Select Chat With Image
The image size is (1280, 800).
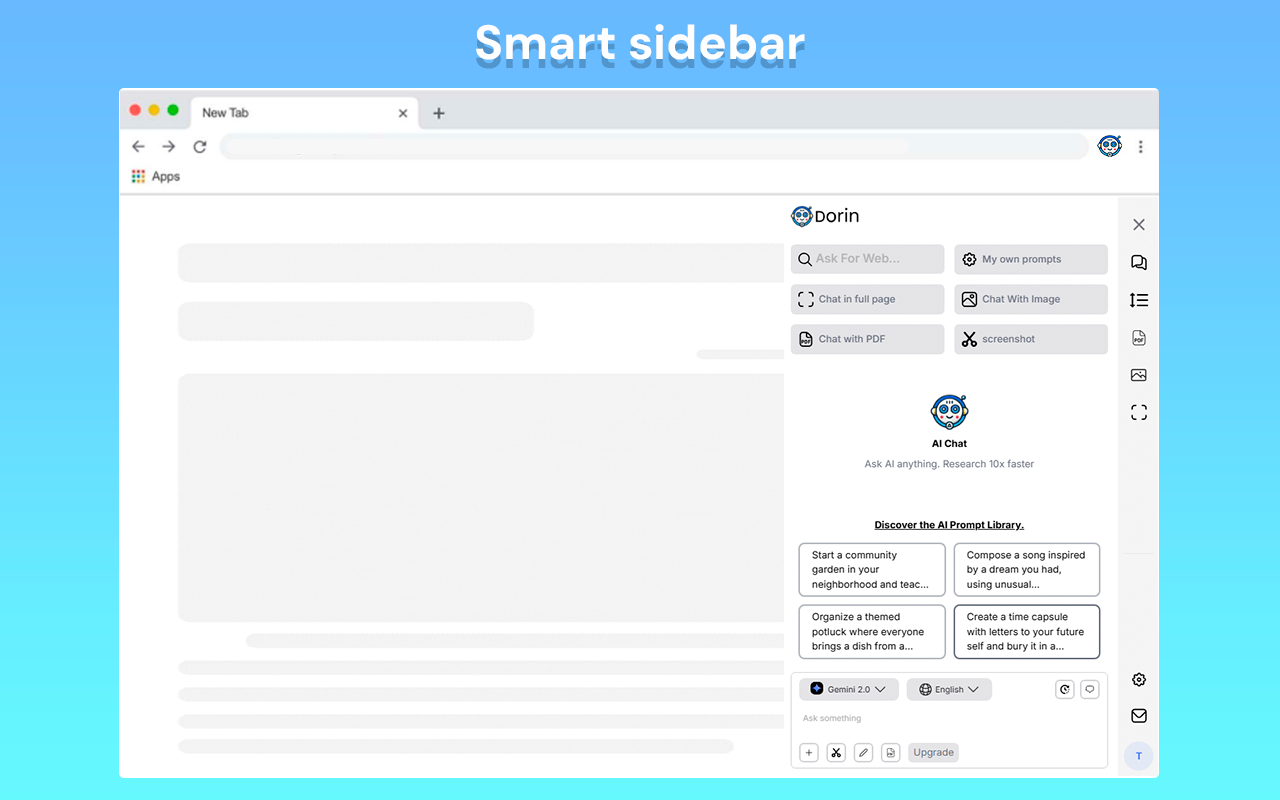1031,299
